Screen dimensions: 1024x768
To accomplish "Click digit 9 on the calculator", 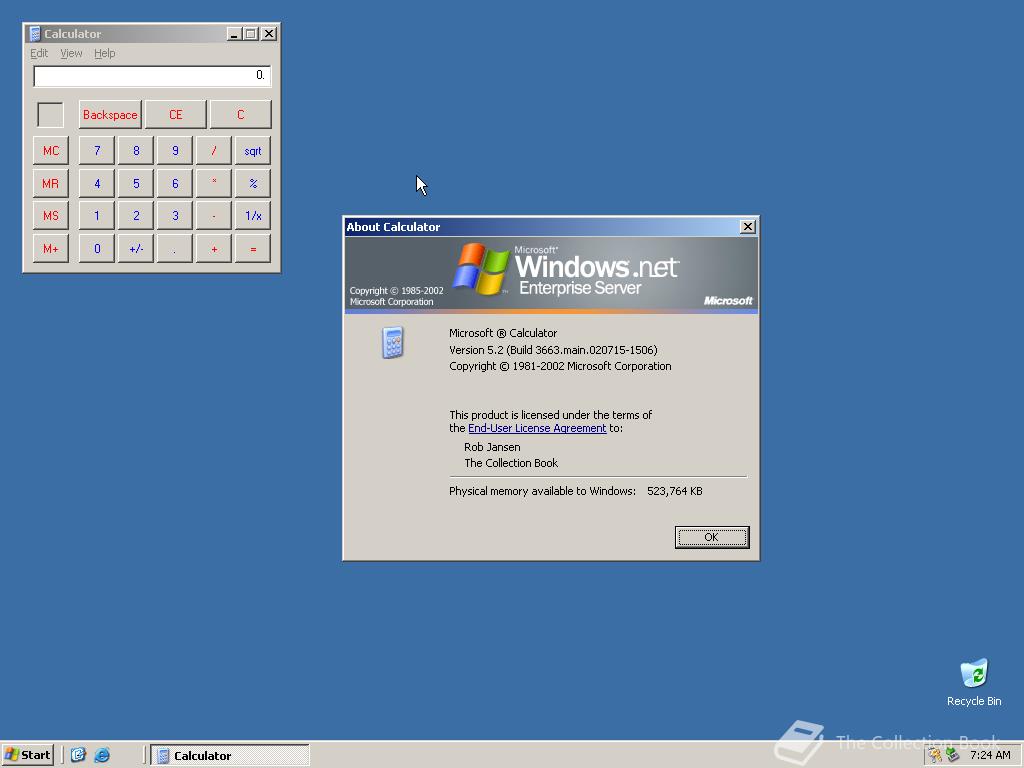I will 175,151.
